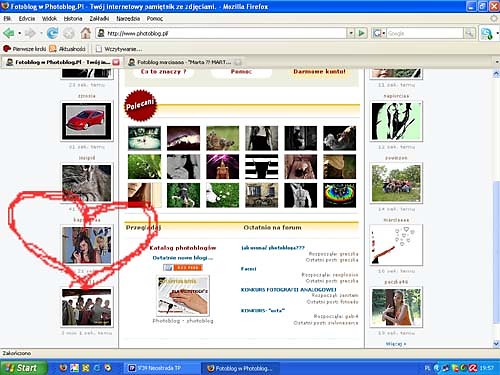Open the green-tinted couple silhouette thumbnail
The height and width of the screenshot is (375, 500).
click(x=396, y=121)
